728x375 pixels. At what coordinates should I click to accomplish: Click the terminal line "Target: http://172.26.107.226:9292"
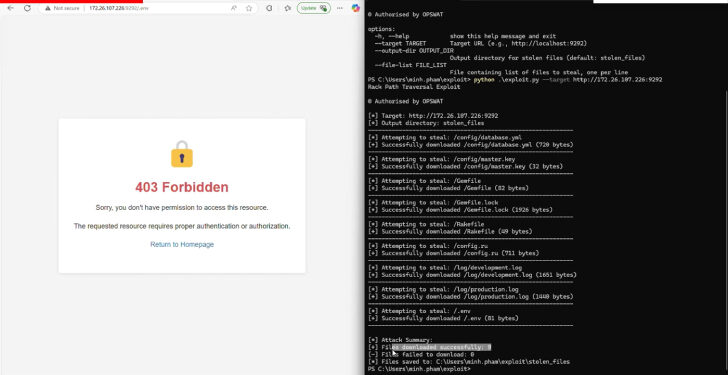(x=433, y=116)
